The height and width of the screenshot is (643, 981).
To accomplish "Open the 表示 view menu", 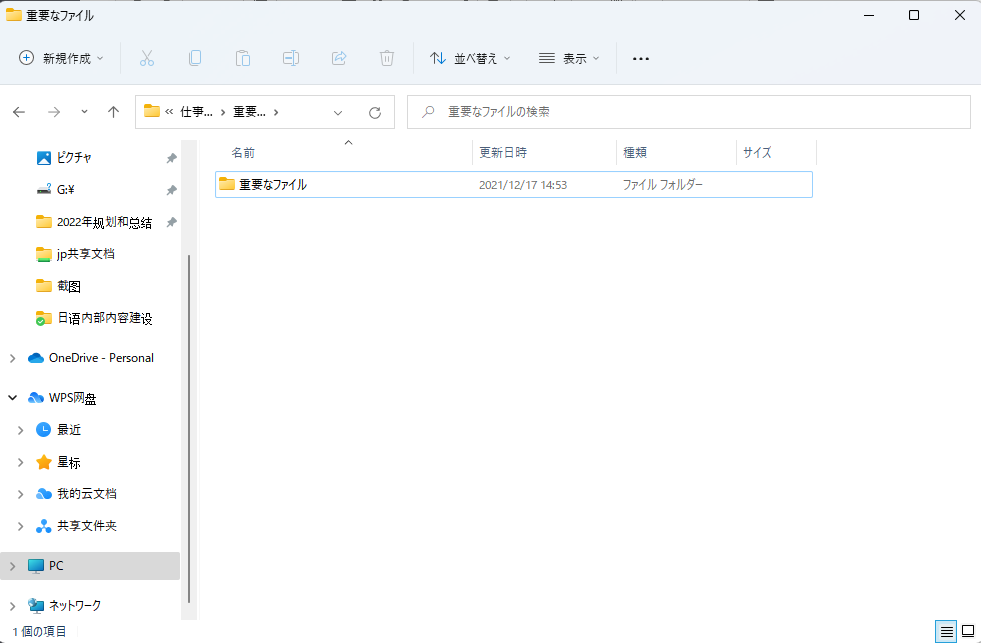I will coord(569,58).
